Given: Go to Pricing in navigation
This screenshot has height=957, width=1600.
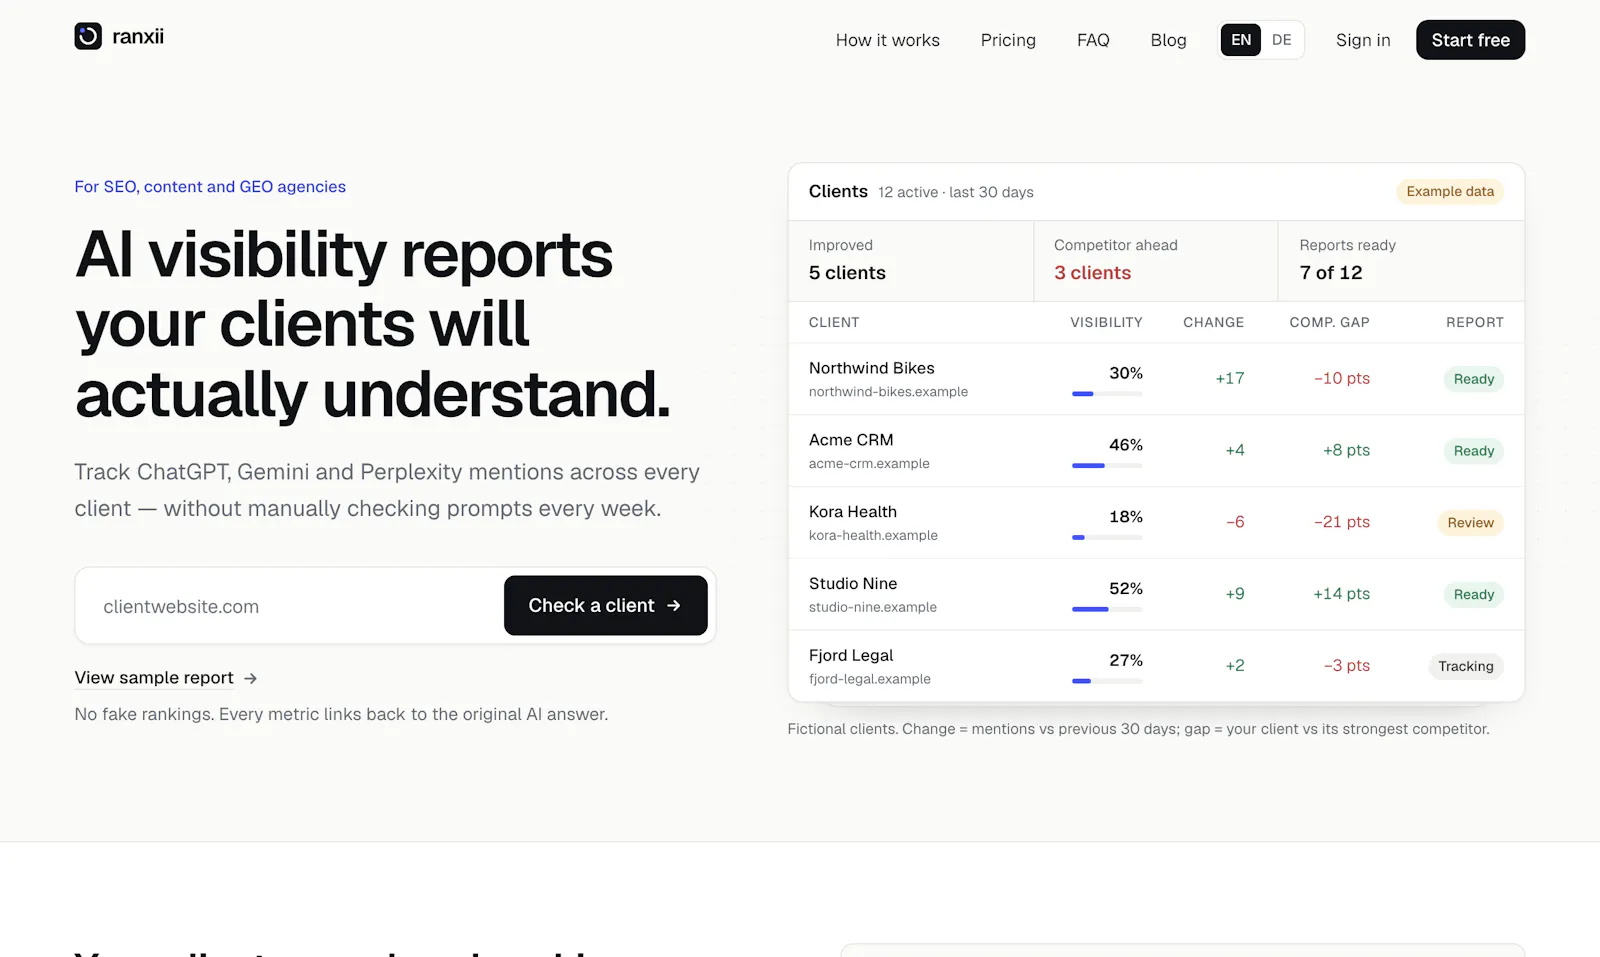Looking at the screenshot, I should click(1008, 40).
